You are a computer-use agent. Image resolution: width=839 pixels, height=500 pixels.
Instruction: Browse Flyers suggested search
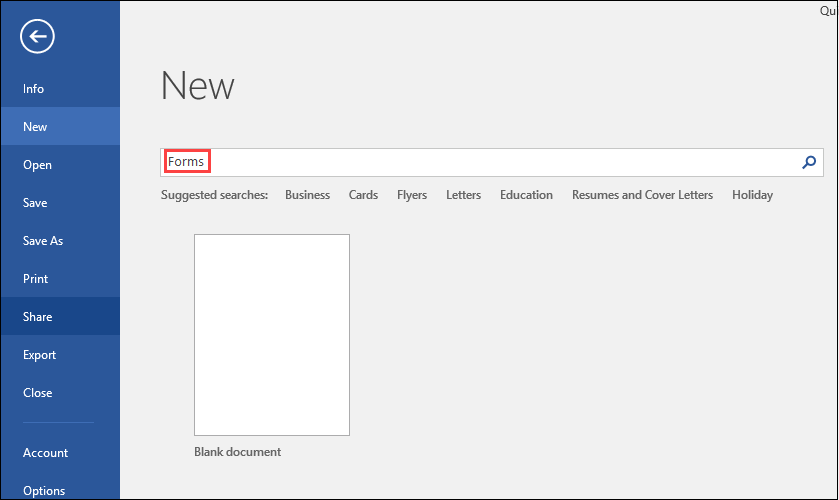(x=412, y=195)
